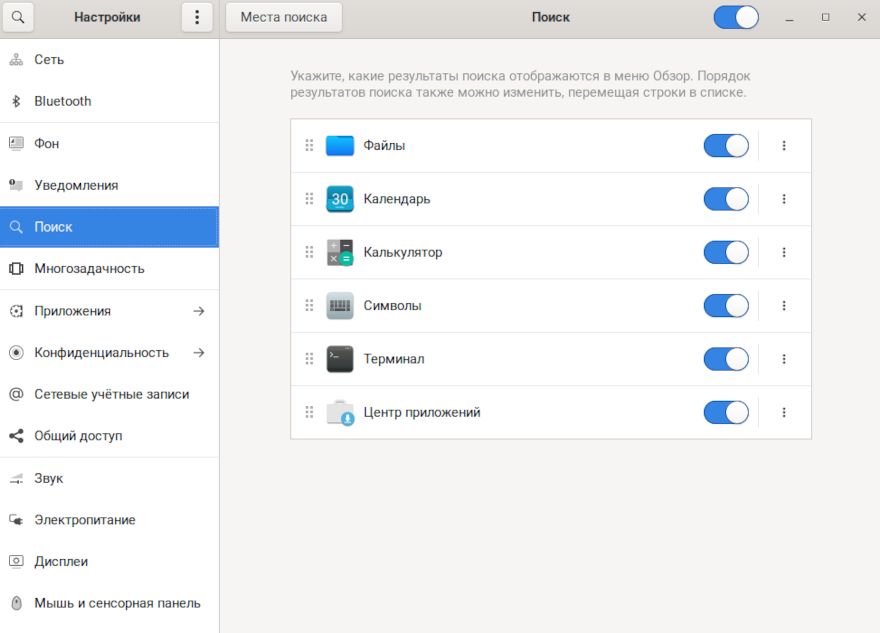Click the Центр приложений icon

(340, 412)
